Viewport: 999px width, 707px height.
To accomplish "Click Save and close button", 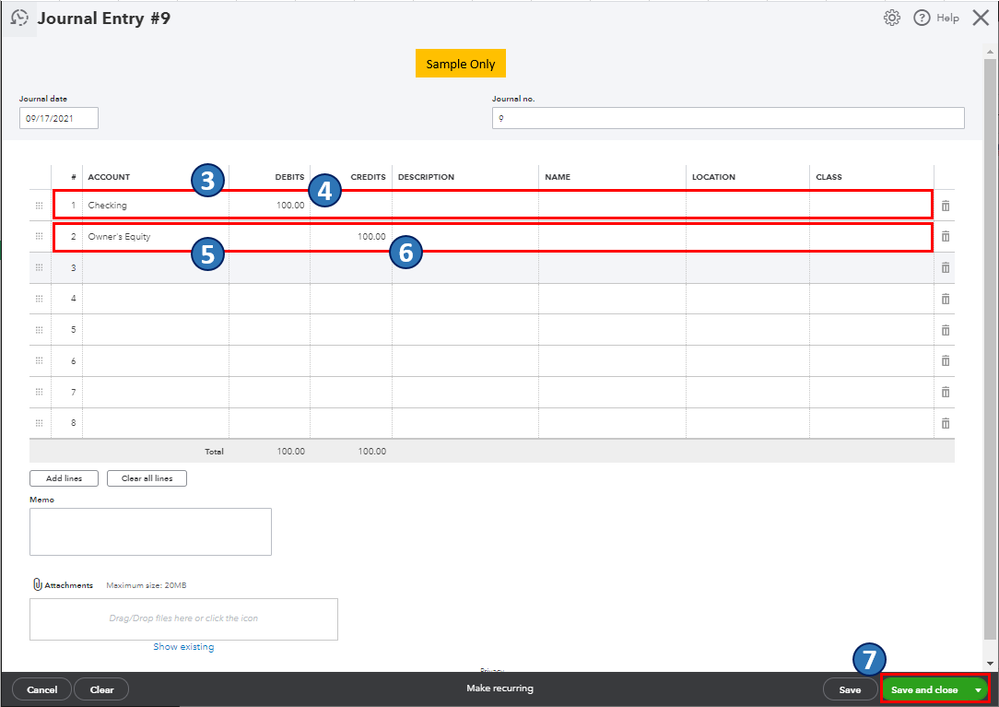I will [924, 690].
